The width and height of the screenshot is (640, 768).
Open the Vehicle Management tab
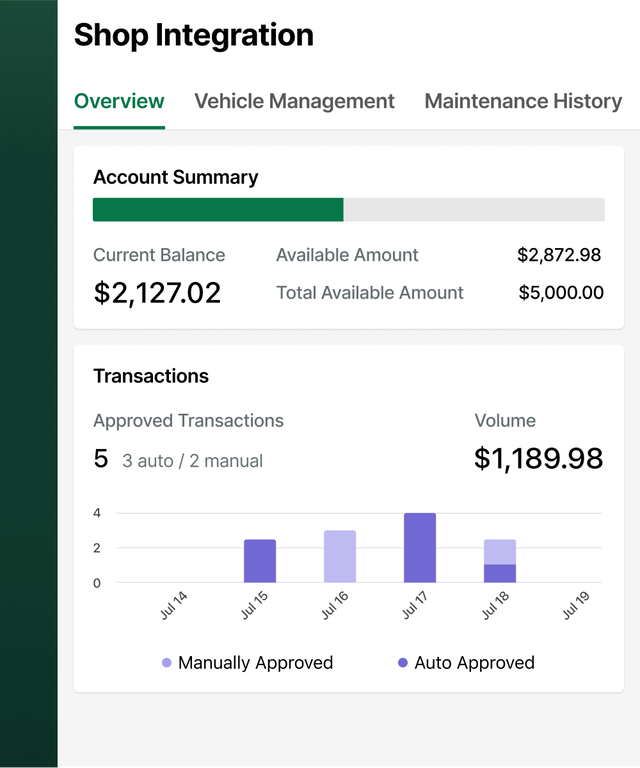pos(294,101)
